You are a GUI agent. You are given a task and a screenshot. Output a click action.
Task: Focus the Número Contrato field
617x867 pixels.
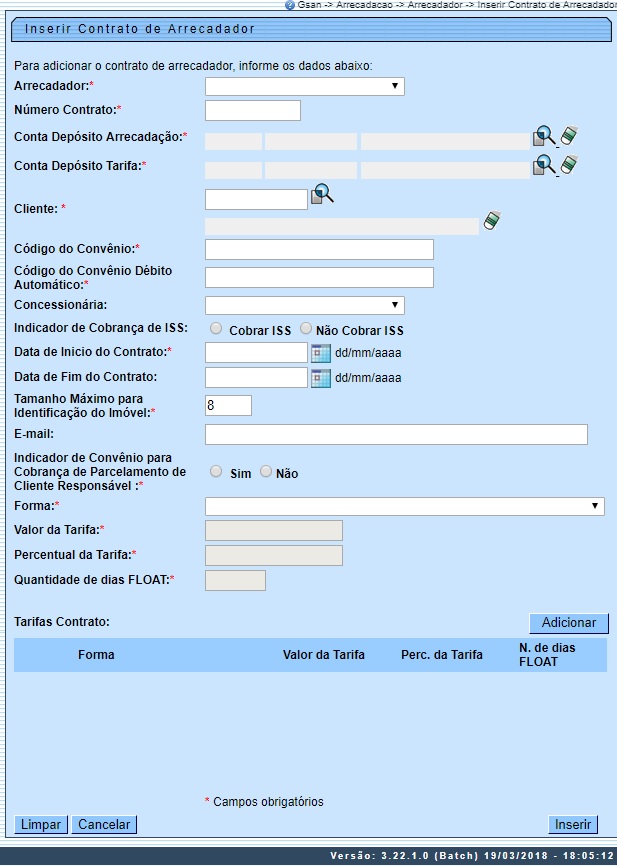click(253, 110)
